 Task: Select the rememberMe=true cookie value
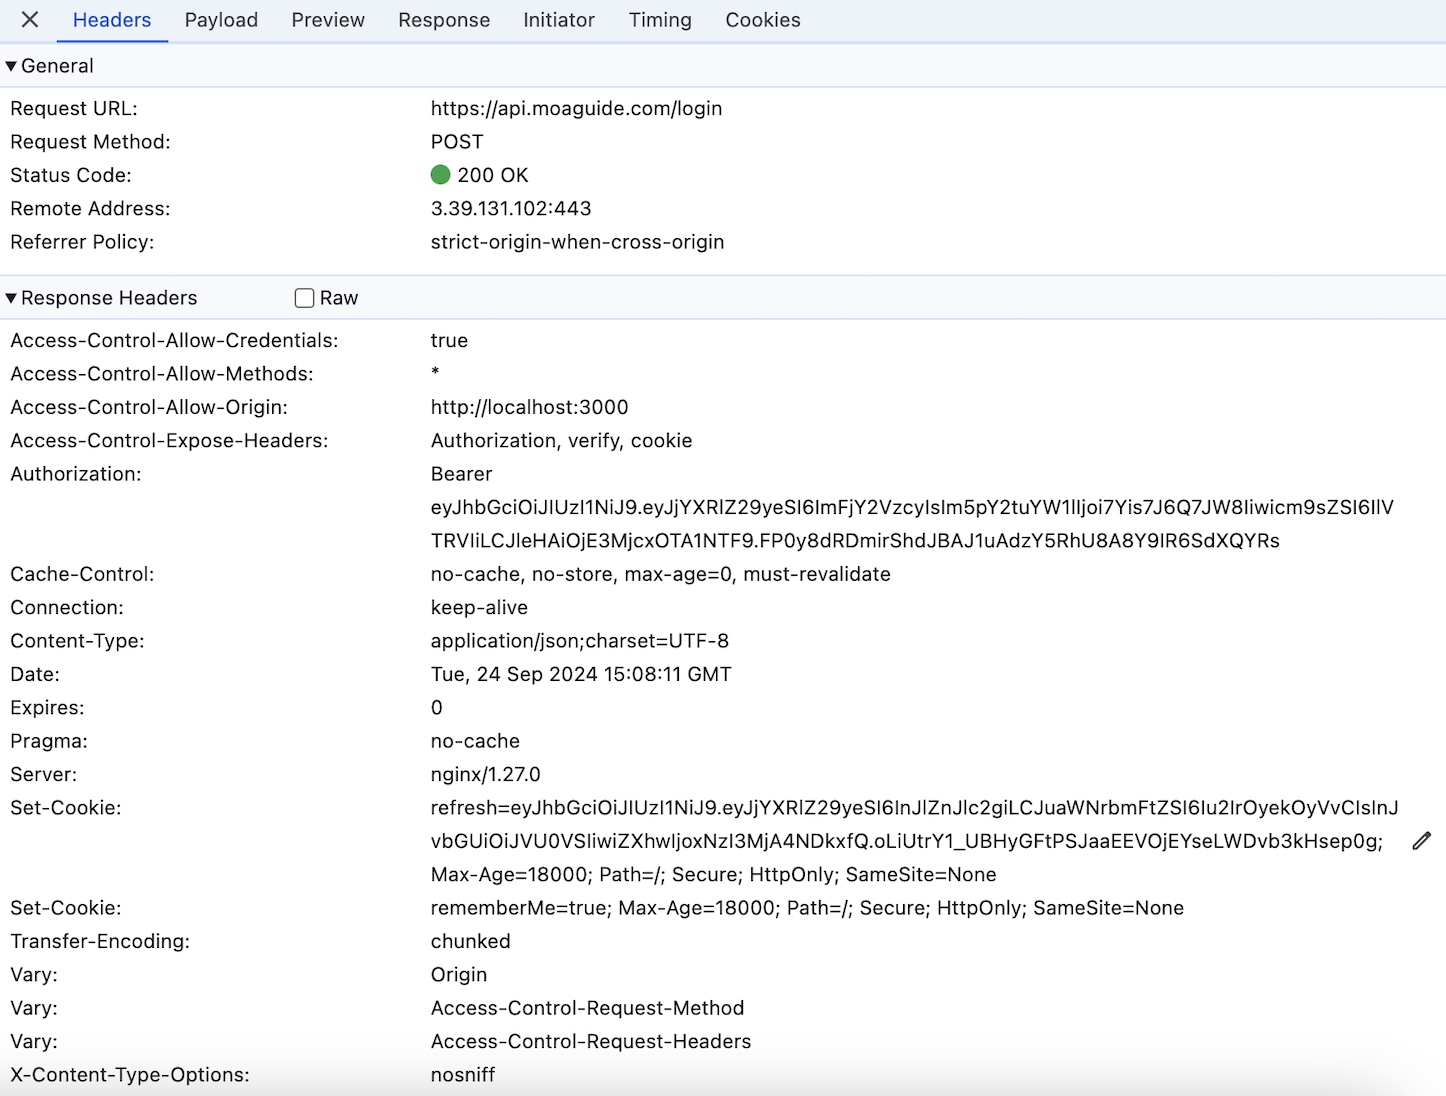pos(807,908)
